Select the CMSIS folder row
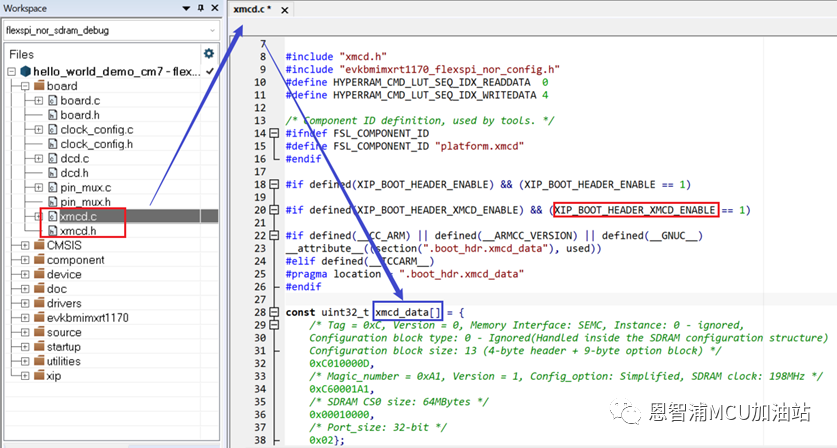Image resolution: width=837 pixels, height=448 pixels. pyautogui.click(x=64, y=246)
